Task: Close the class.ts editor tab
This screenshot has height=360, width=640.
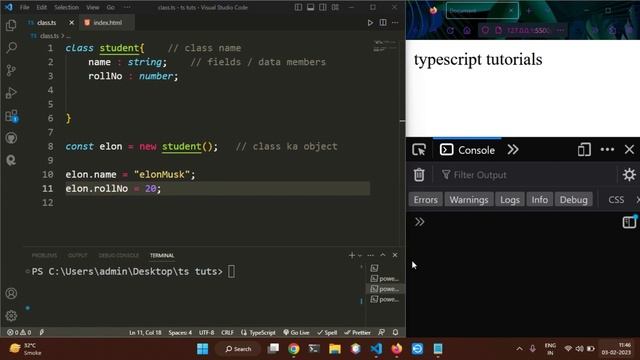Action: (x=71, y=23)
